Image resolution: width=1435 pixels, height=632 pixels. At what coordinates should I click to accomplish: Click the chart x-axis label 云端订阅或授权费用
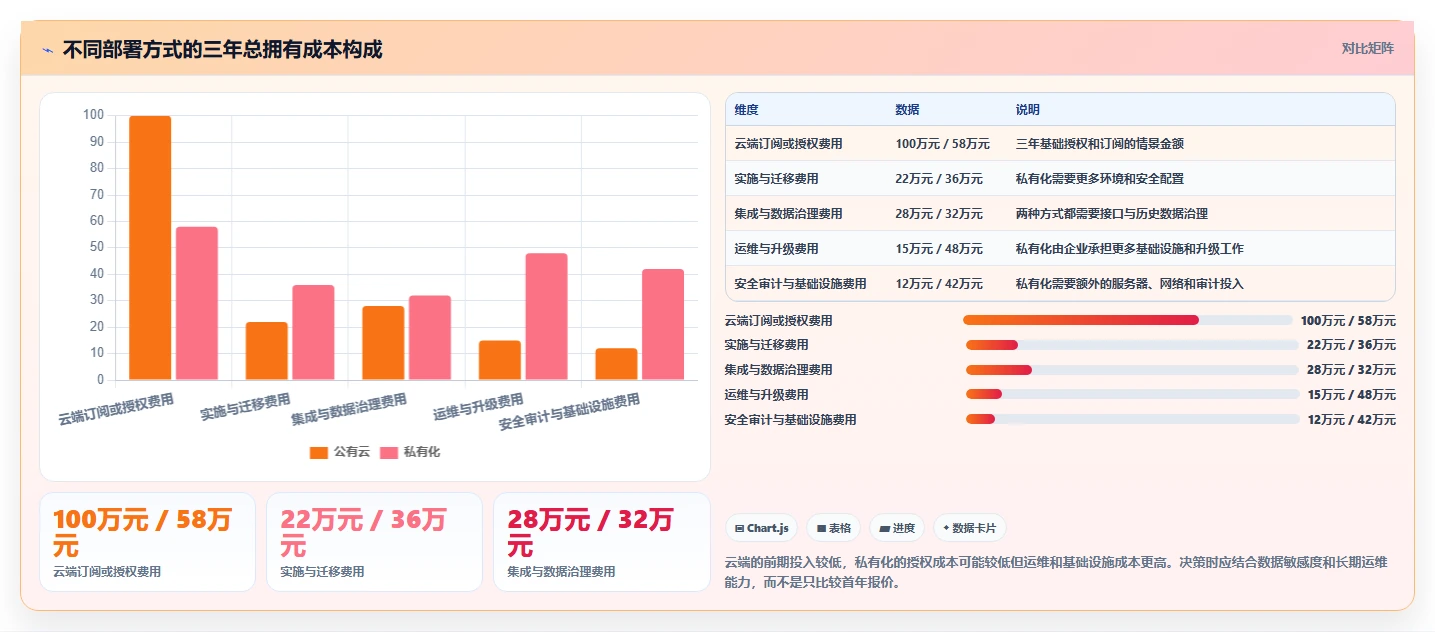coord(116,410)
